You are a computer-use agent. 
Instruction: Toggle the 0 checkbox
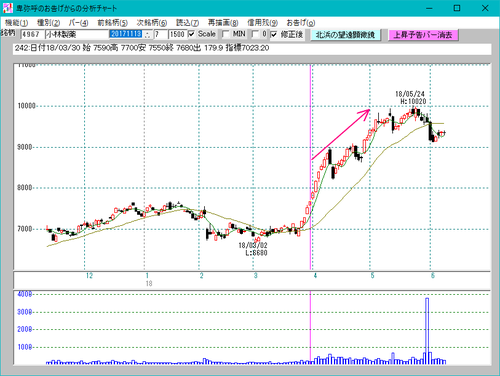click(255, 34)
